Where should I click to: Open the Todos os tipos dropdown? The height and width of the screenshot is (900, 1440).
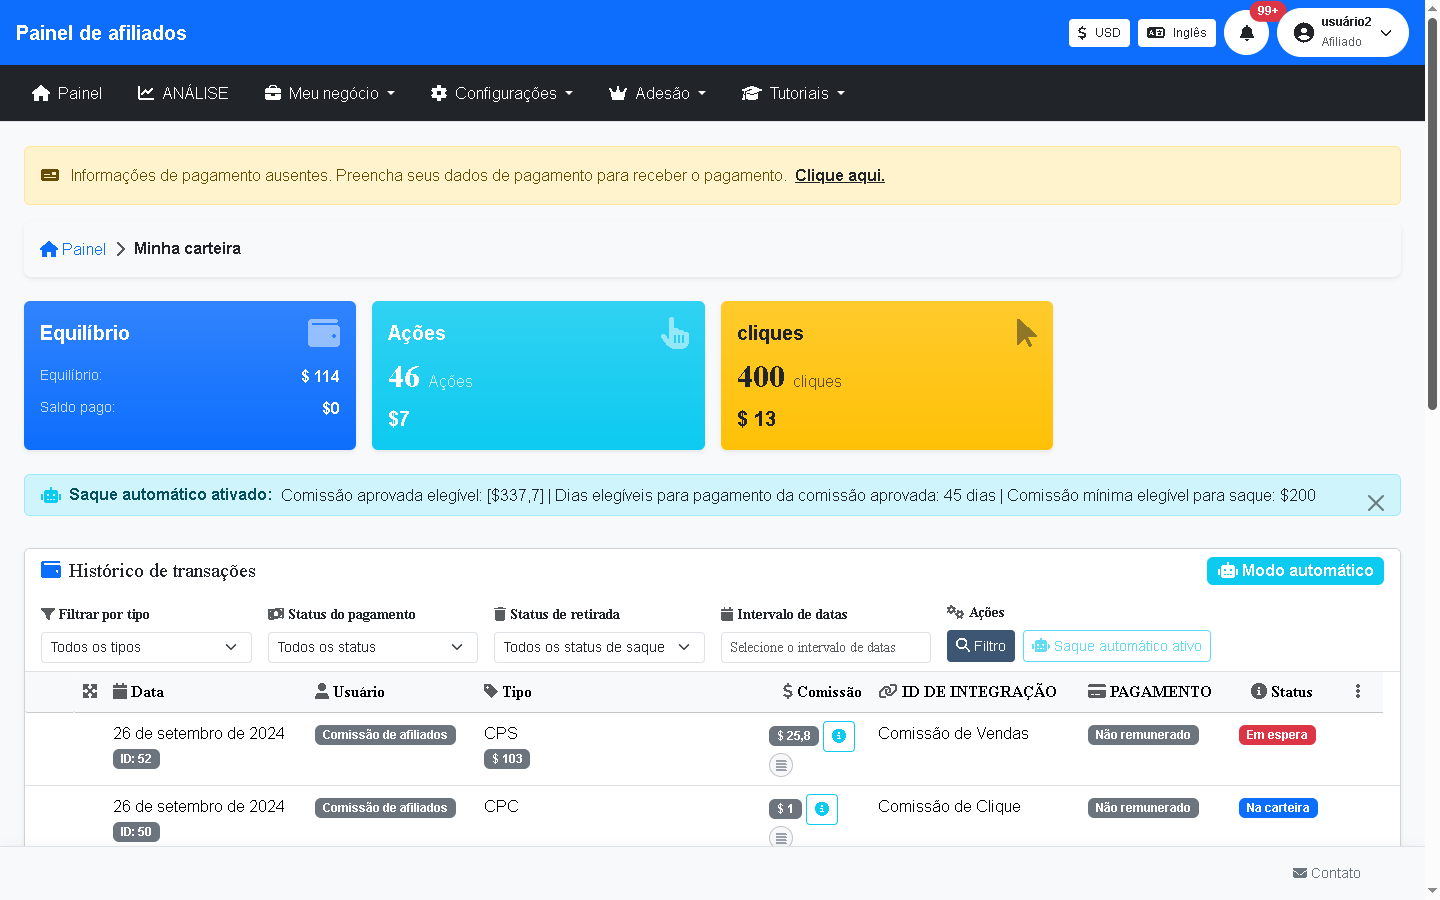point(146,647)
